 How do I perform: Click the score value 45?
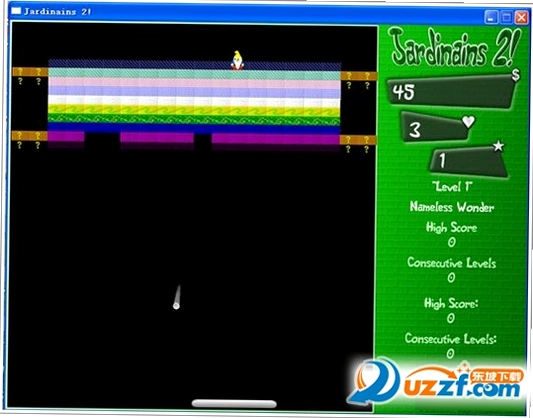403,92
